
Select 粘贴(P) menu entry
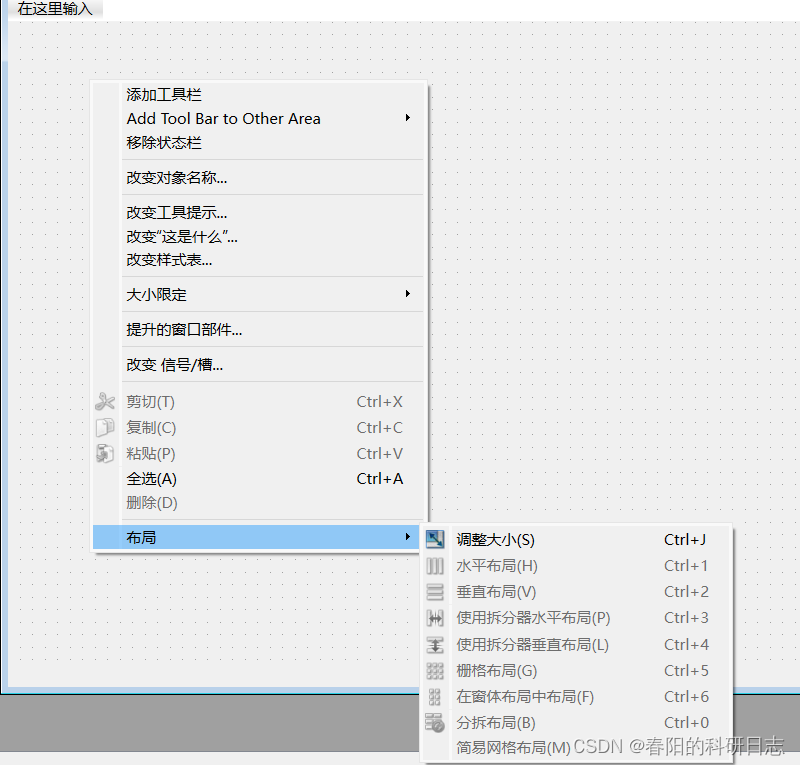tap(259, 453)
